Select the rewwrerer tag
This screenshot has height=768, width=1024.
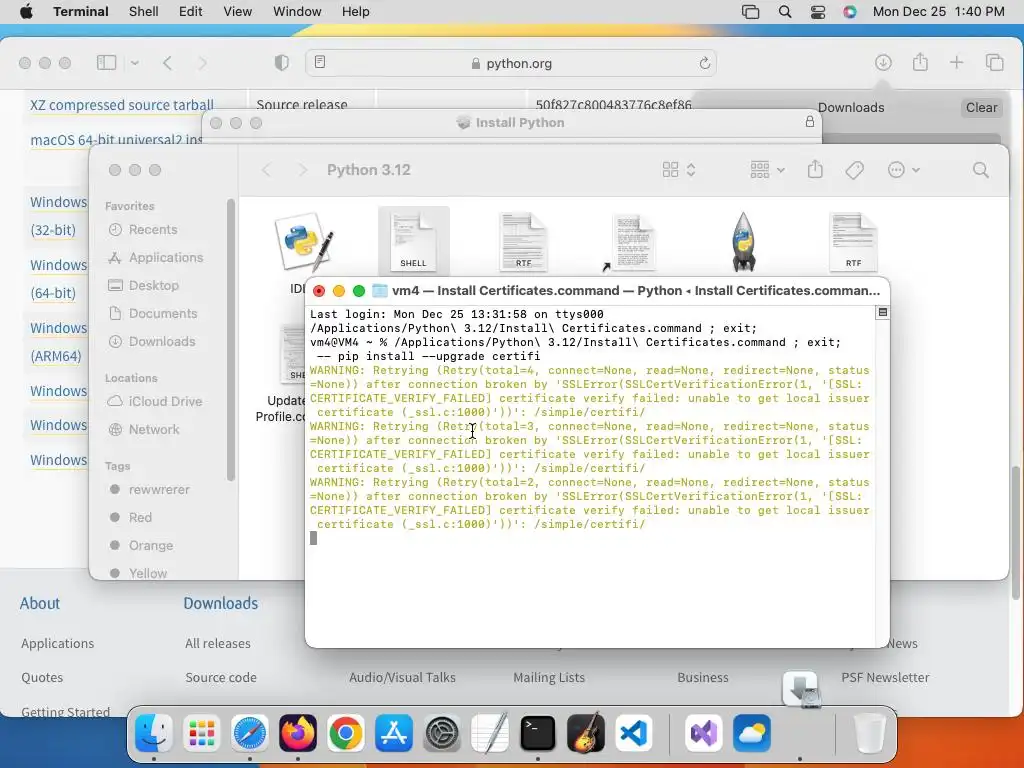(x=159, y=490)
